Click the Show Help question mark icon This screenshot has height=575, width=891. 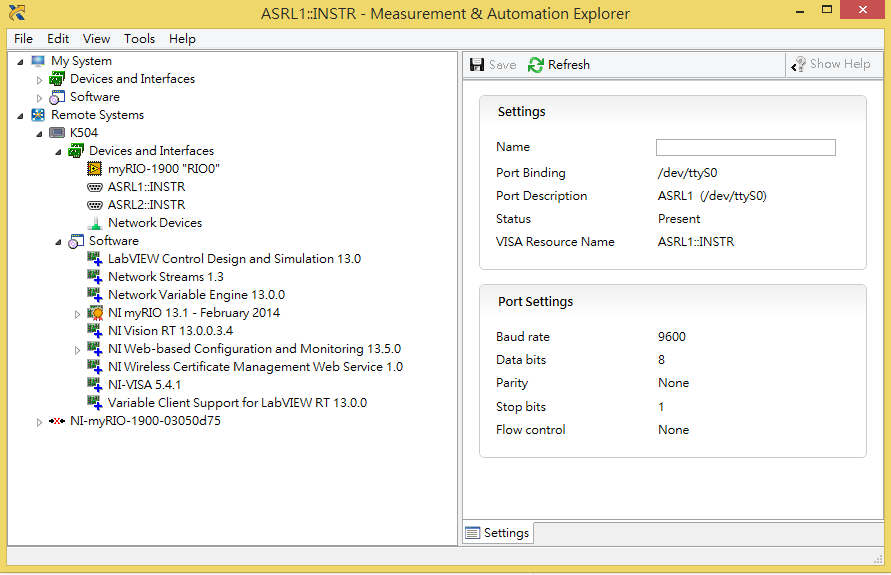(x=798, y=64)
